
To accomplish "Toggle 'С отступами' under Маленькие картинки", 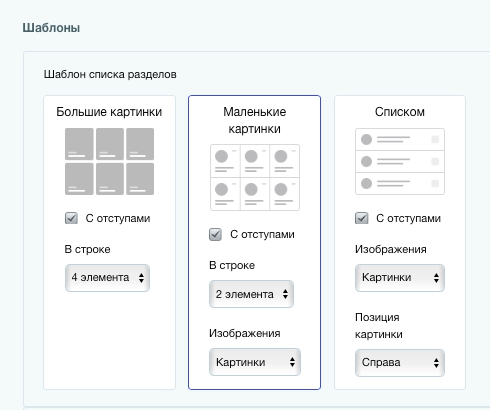I will [x=215, y=234].
